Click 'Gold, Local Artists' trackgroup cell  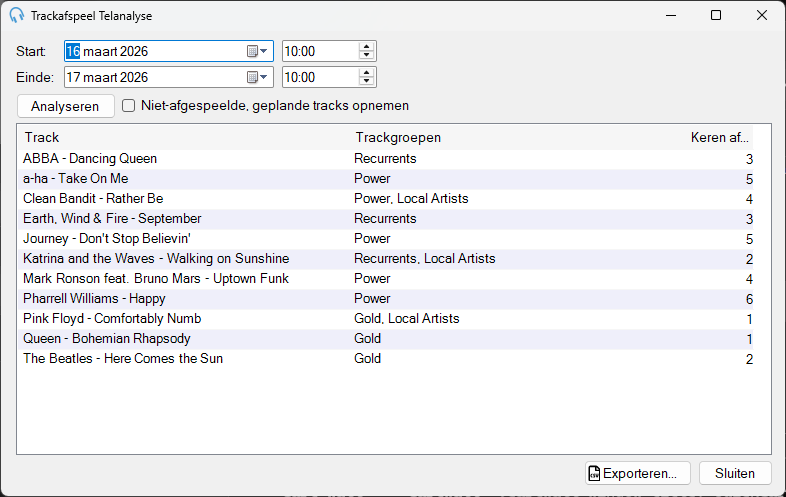(407, 319)
